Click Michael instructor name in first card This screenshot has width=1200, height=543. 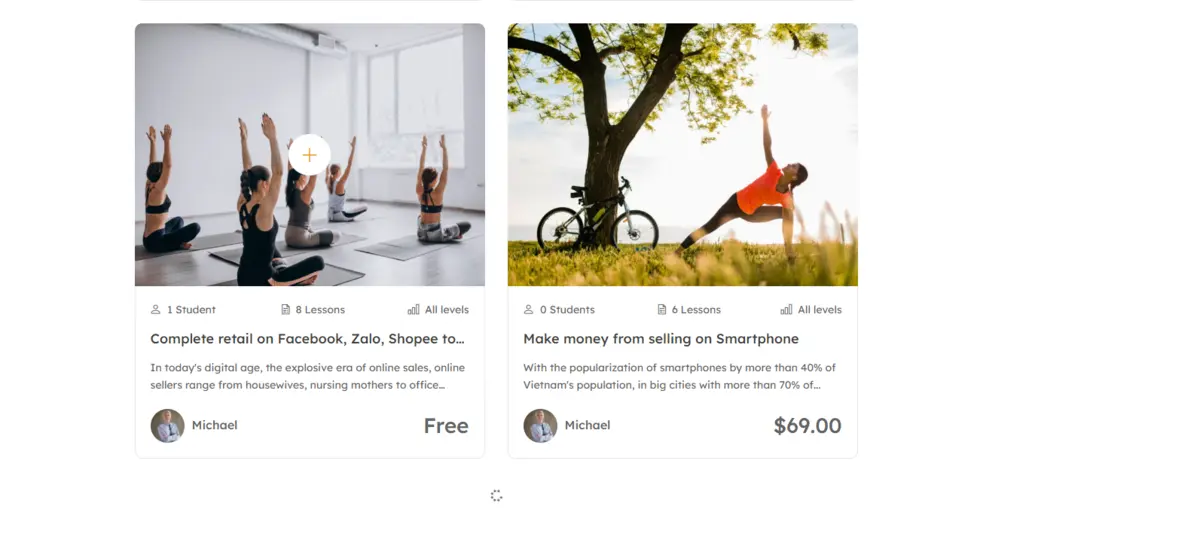coord(215,425)
